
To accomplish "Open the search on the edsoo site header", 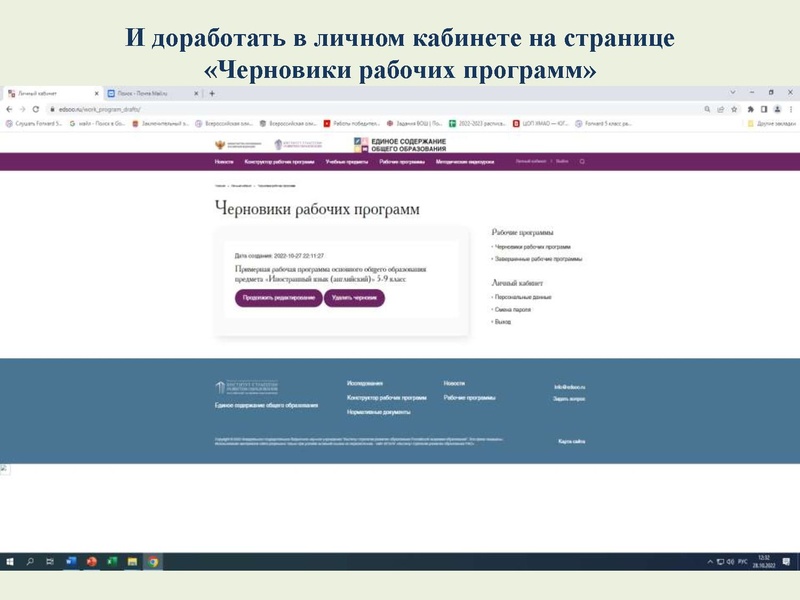I will click(580, 162).
